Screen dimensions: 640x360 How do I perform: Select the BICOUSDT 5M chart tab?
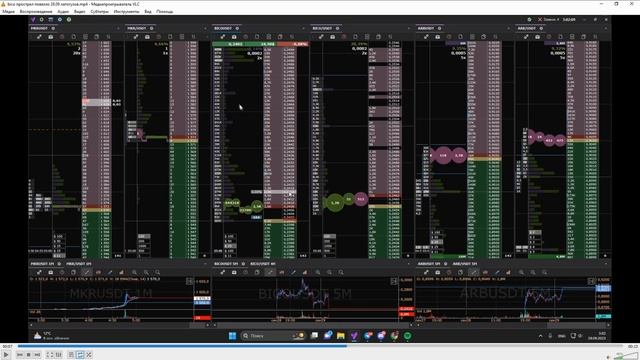226,264
